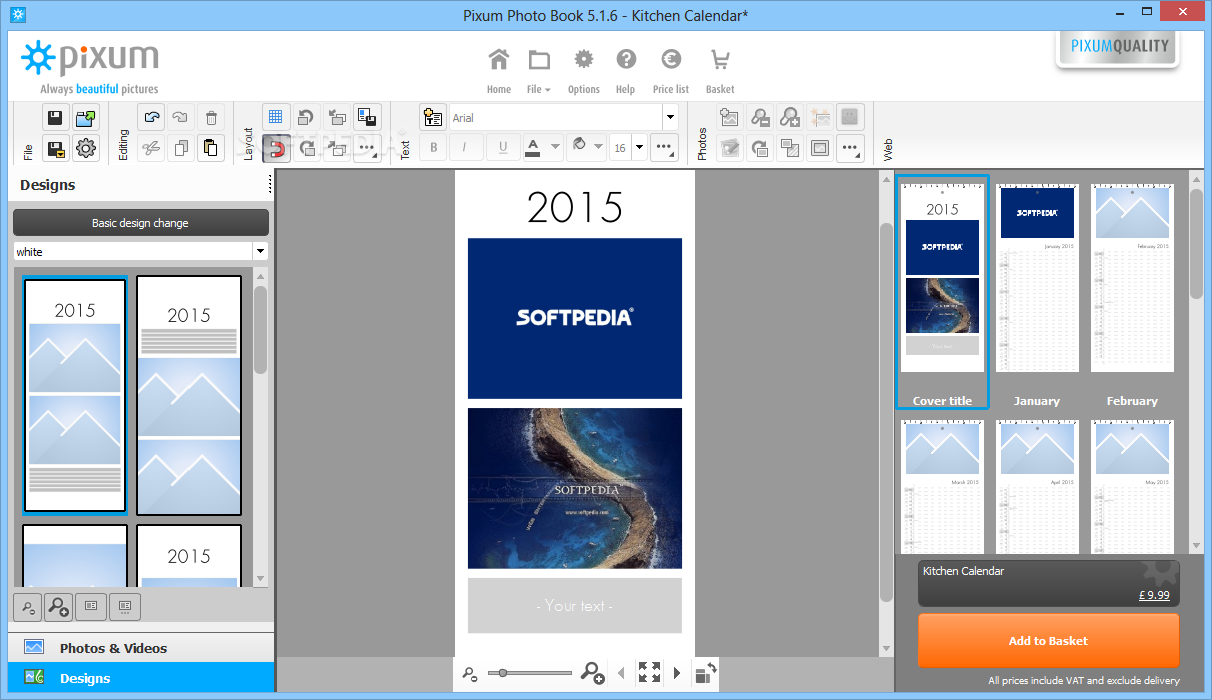
Task: Click the Save As floppy icon
Action: [x=56, y=148]
